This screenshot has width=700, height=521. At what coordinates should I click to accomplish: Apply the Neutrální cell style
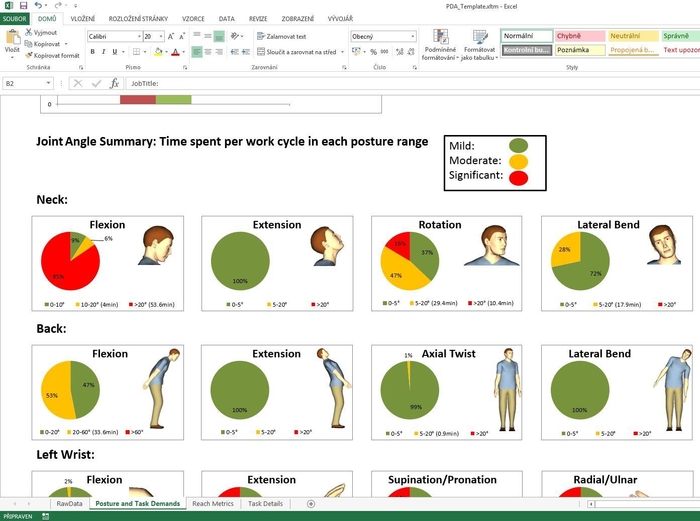pyautogui.click(x=633, y=36)
